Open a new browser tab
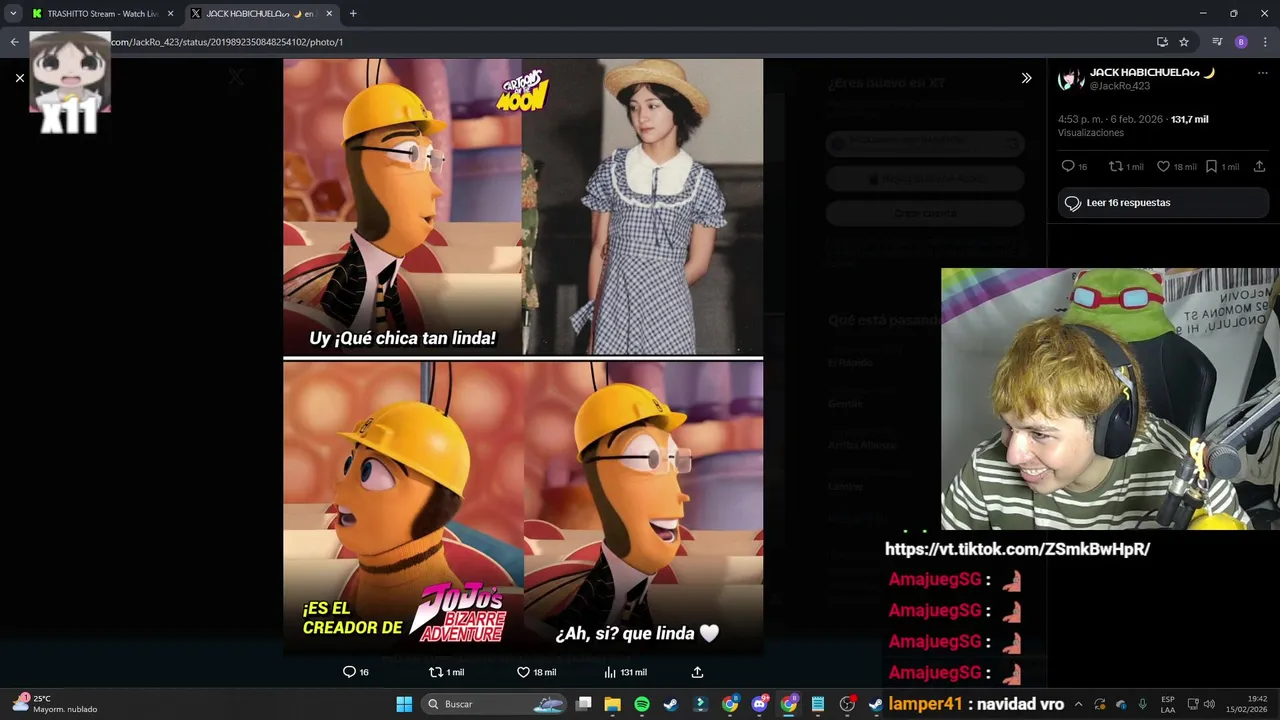 point(353,14)
